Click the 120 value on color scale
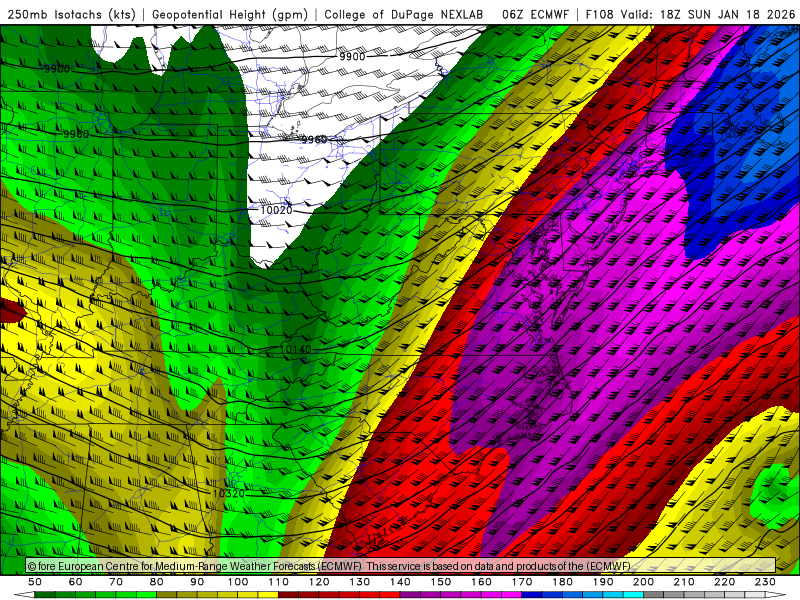The image size is (800, 600). point(319,582)
